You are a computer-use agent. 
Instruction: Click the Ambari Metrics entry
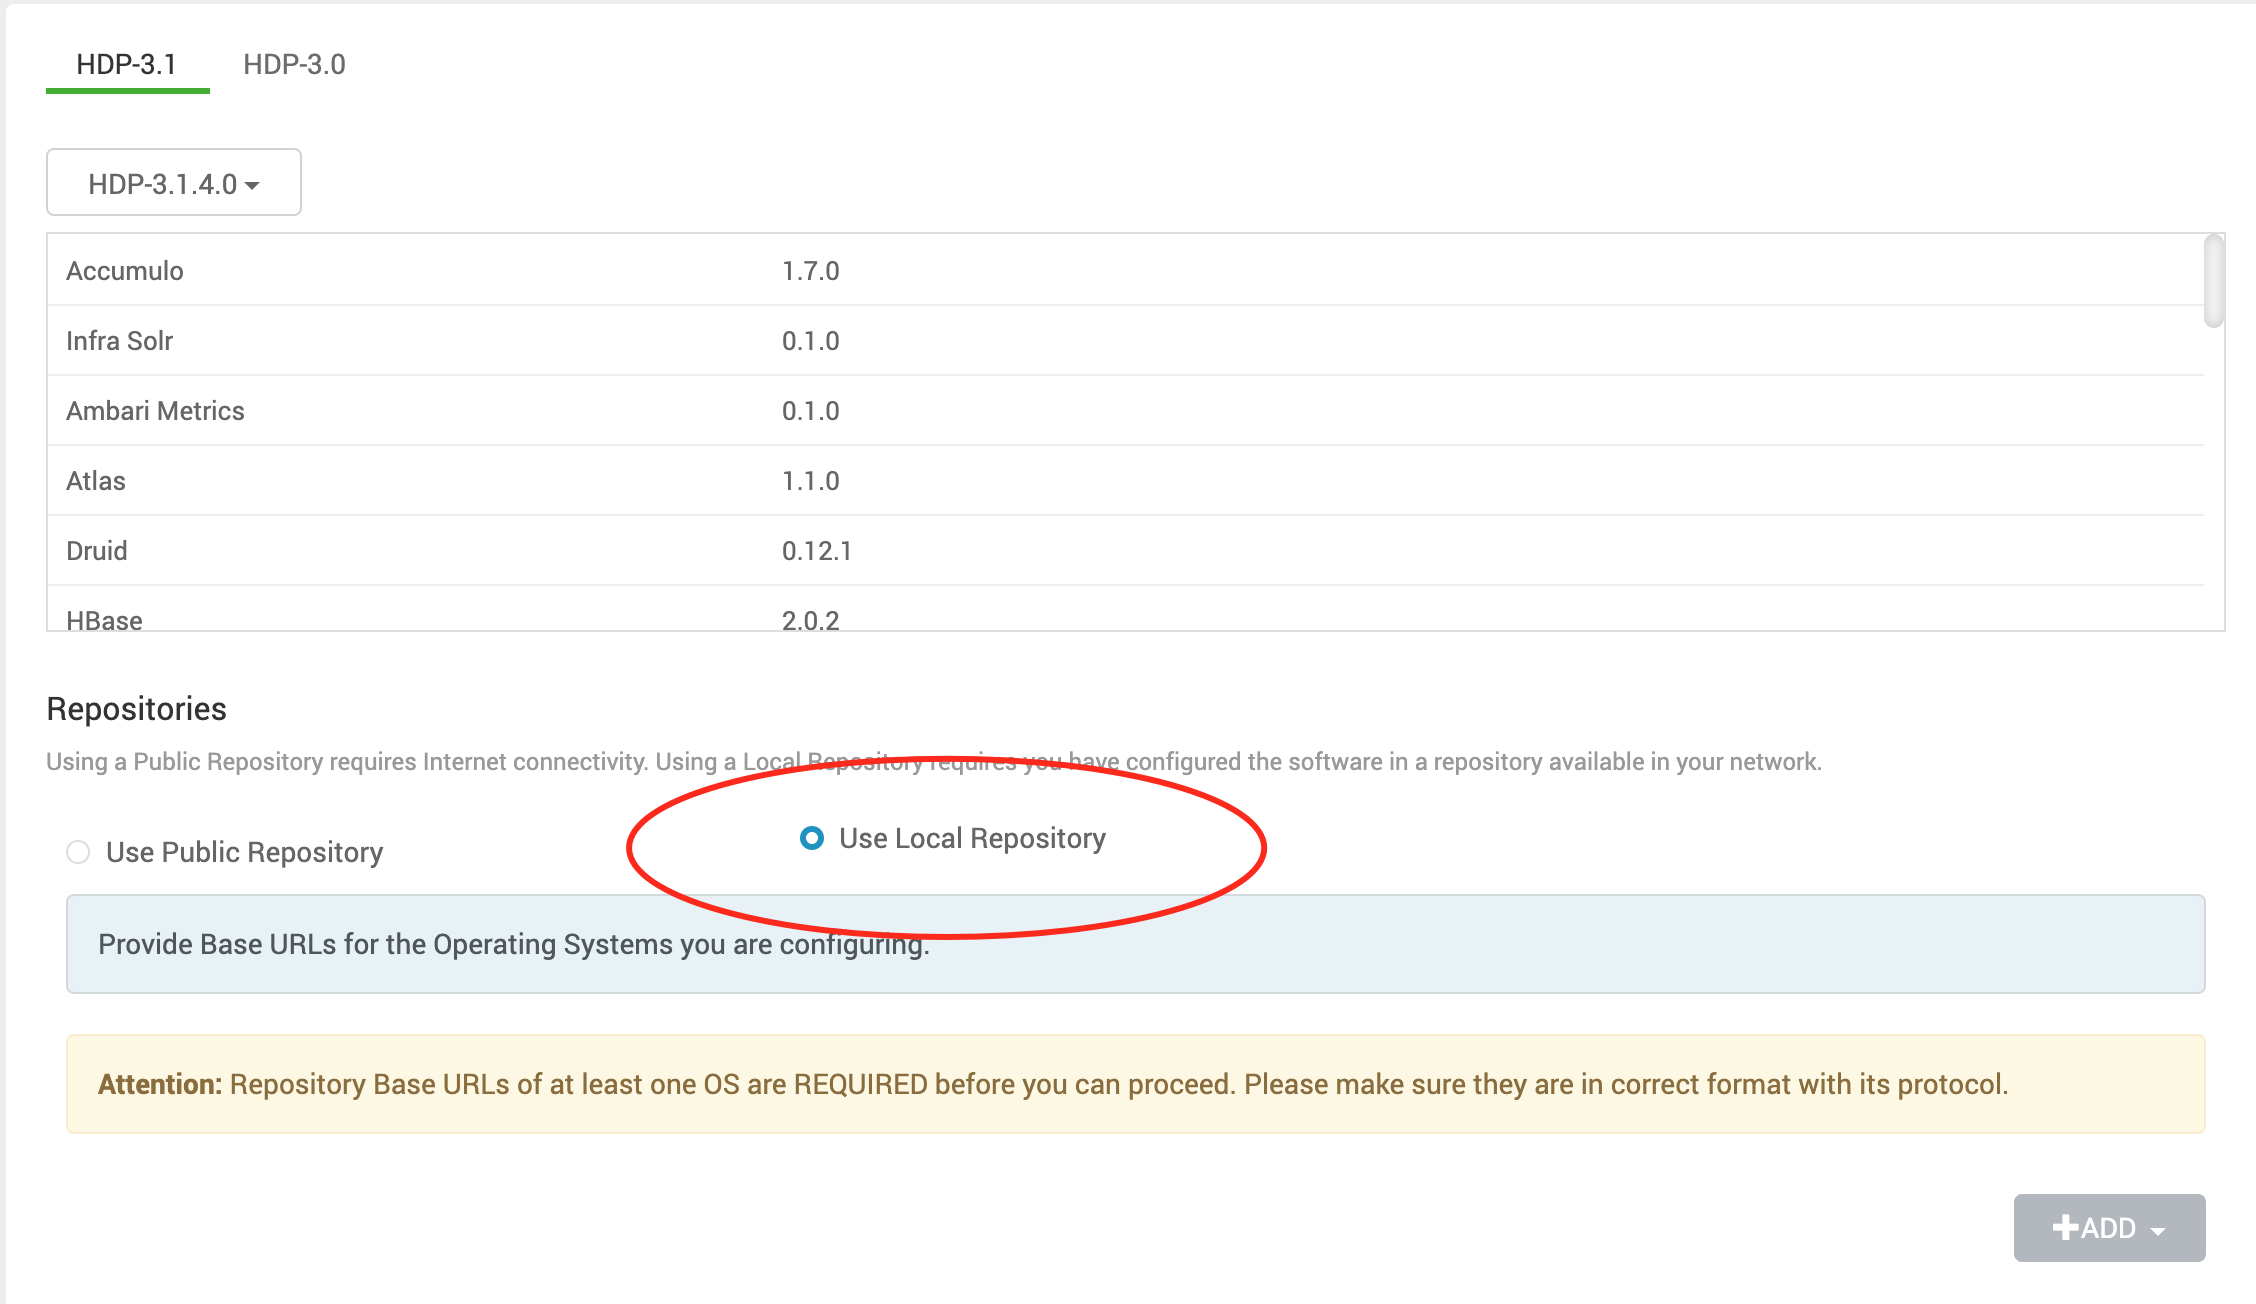[155, 411]
